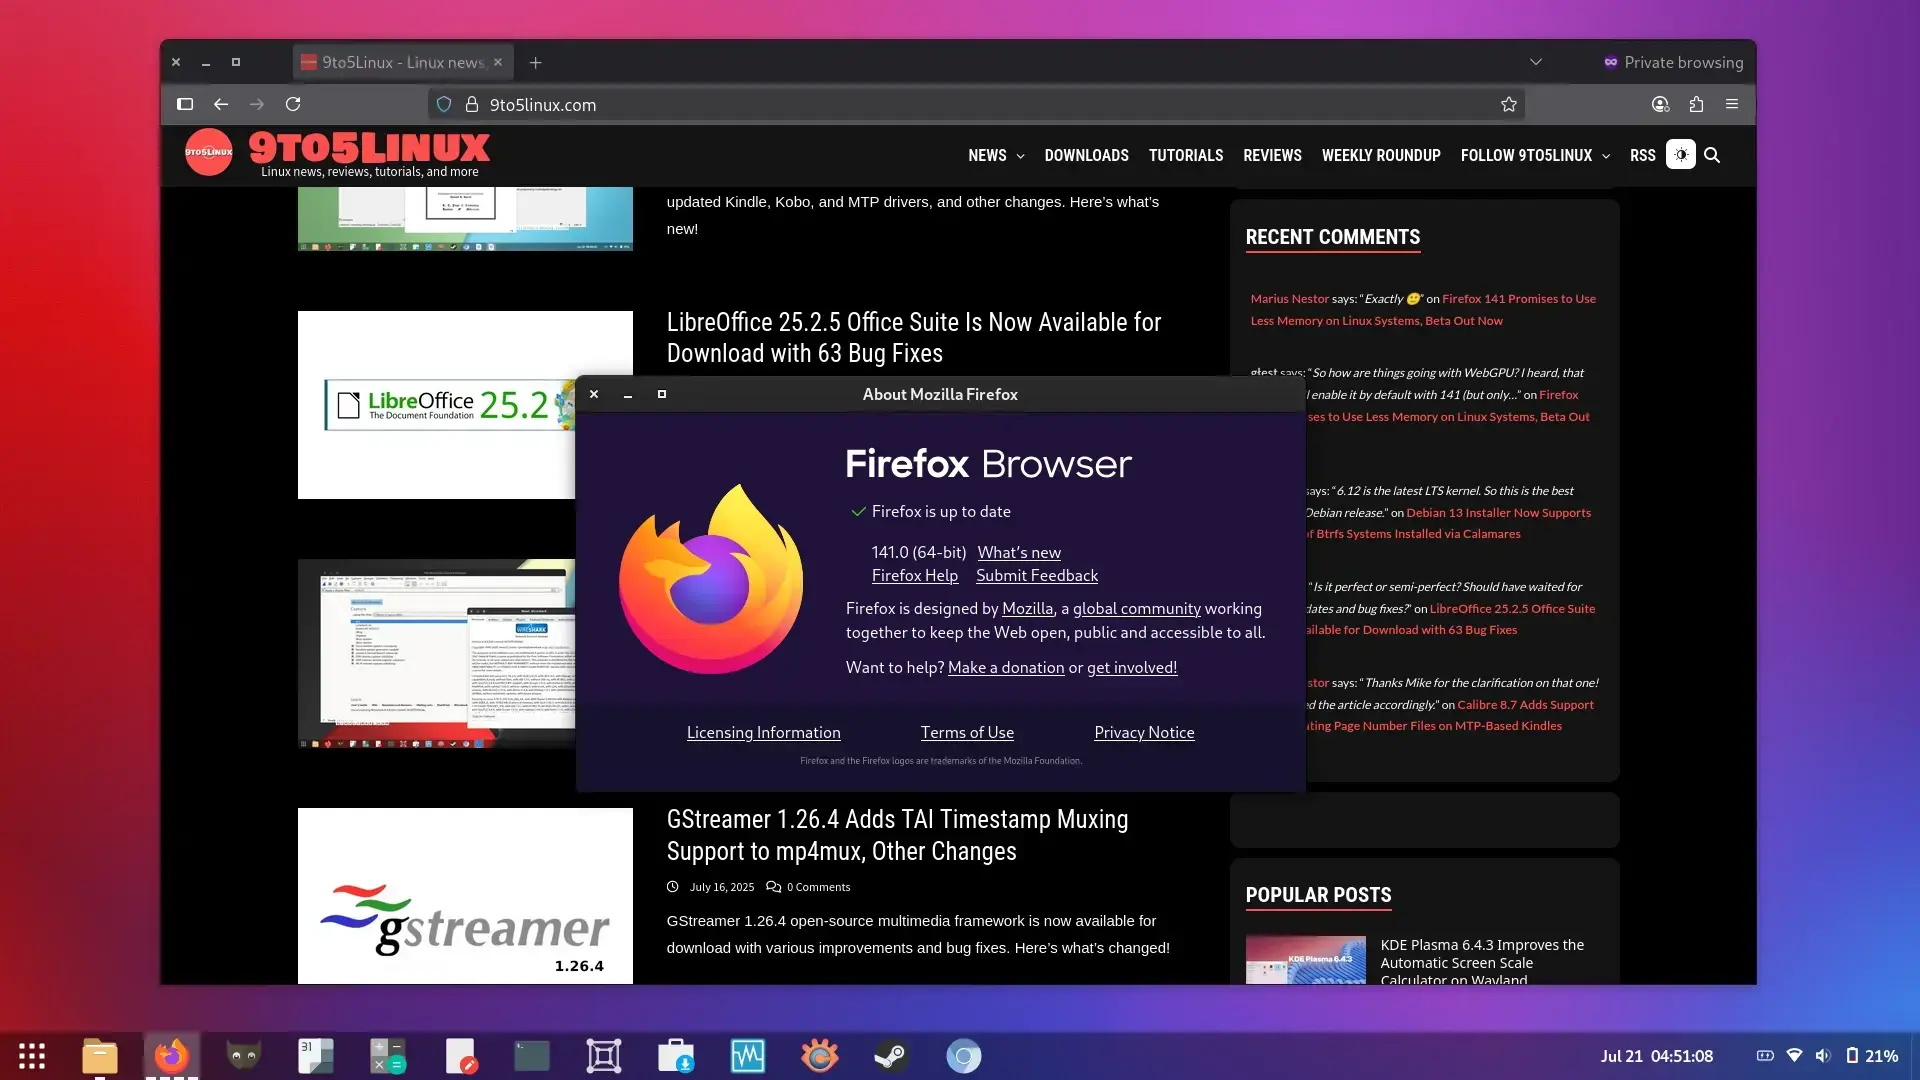The width and height of the screenshot is (1920, 1080).
Task: Open the list-all-tabs chevron
Action: pos(1536,62)
